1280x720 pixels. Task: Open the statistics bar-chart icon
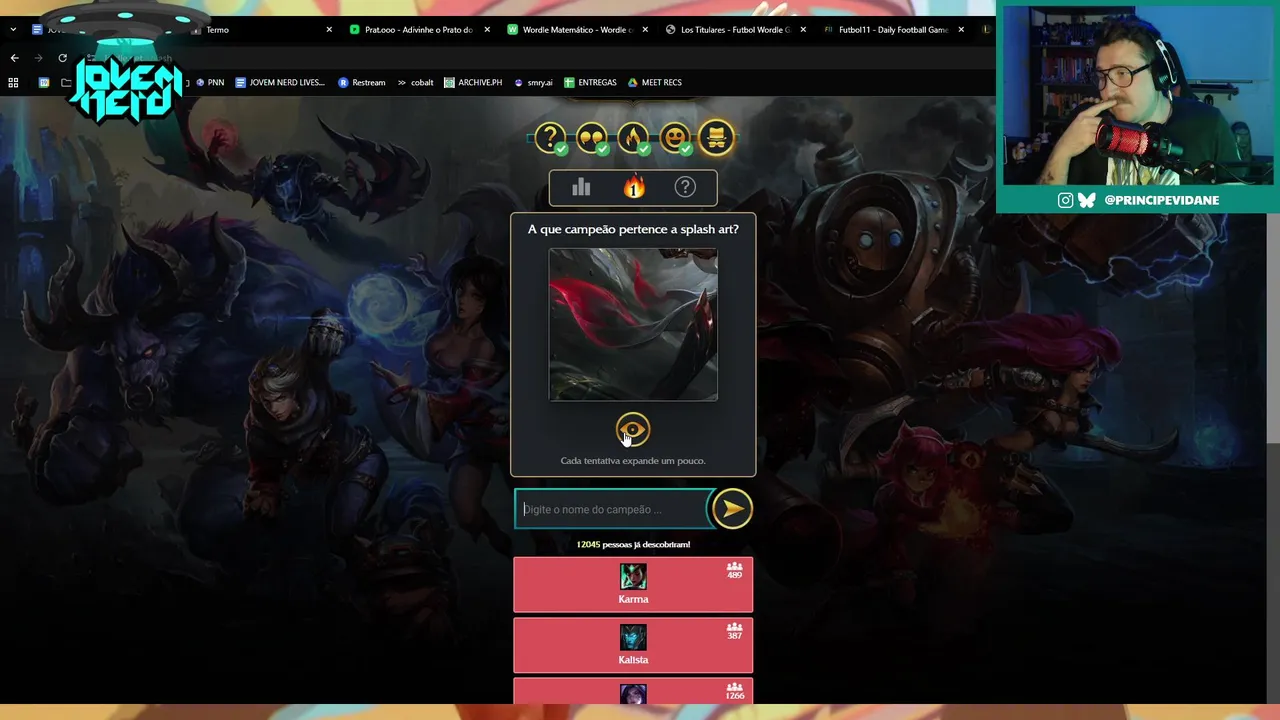(581, 187)
